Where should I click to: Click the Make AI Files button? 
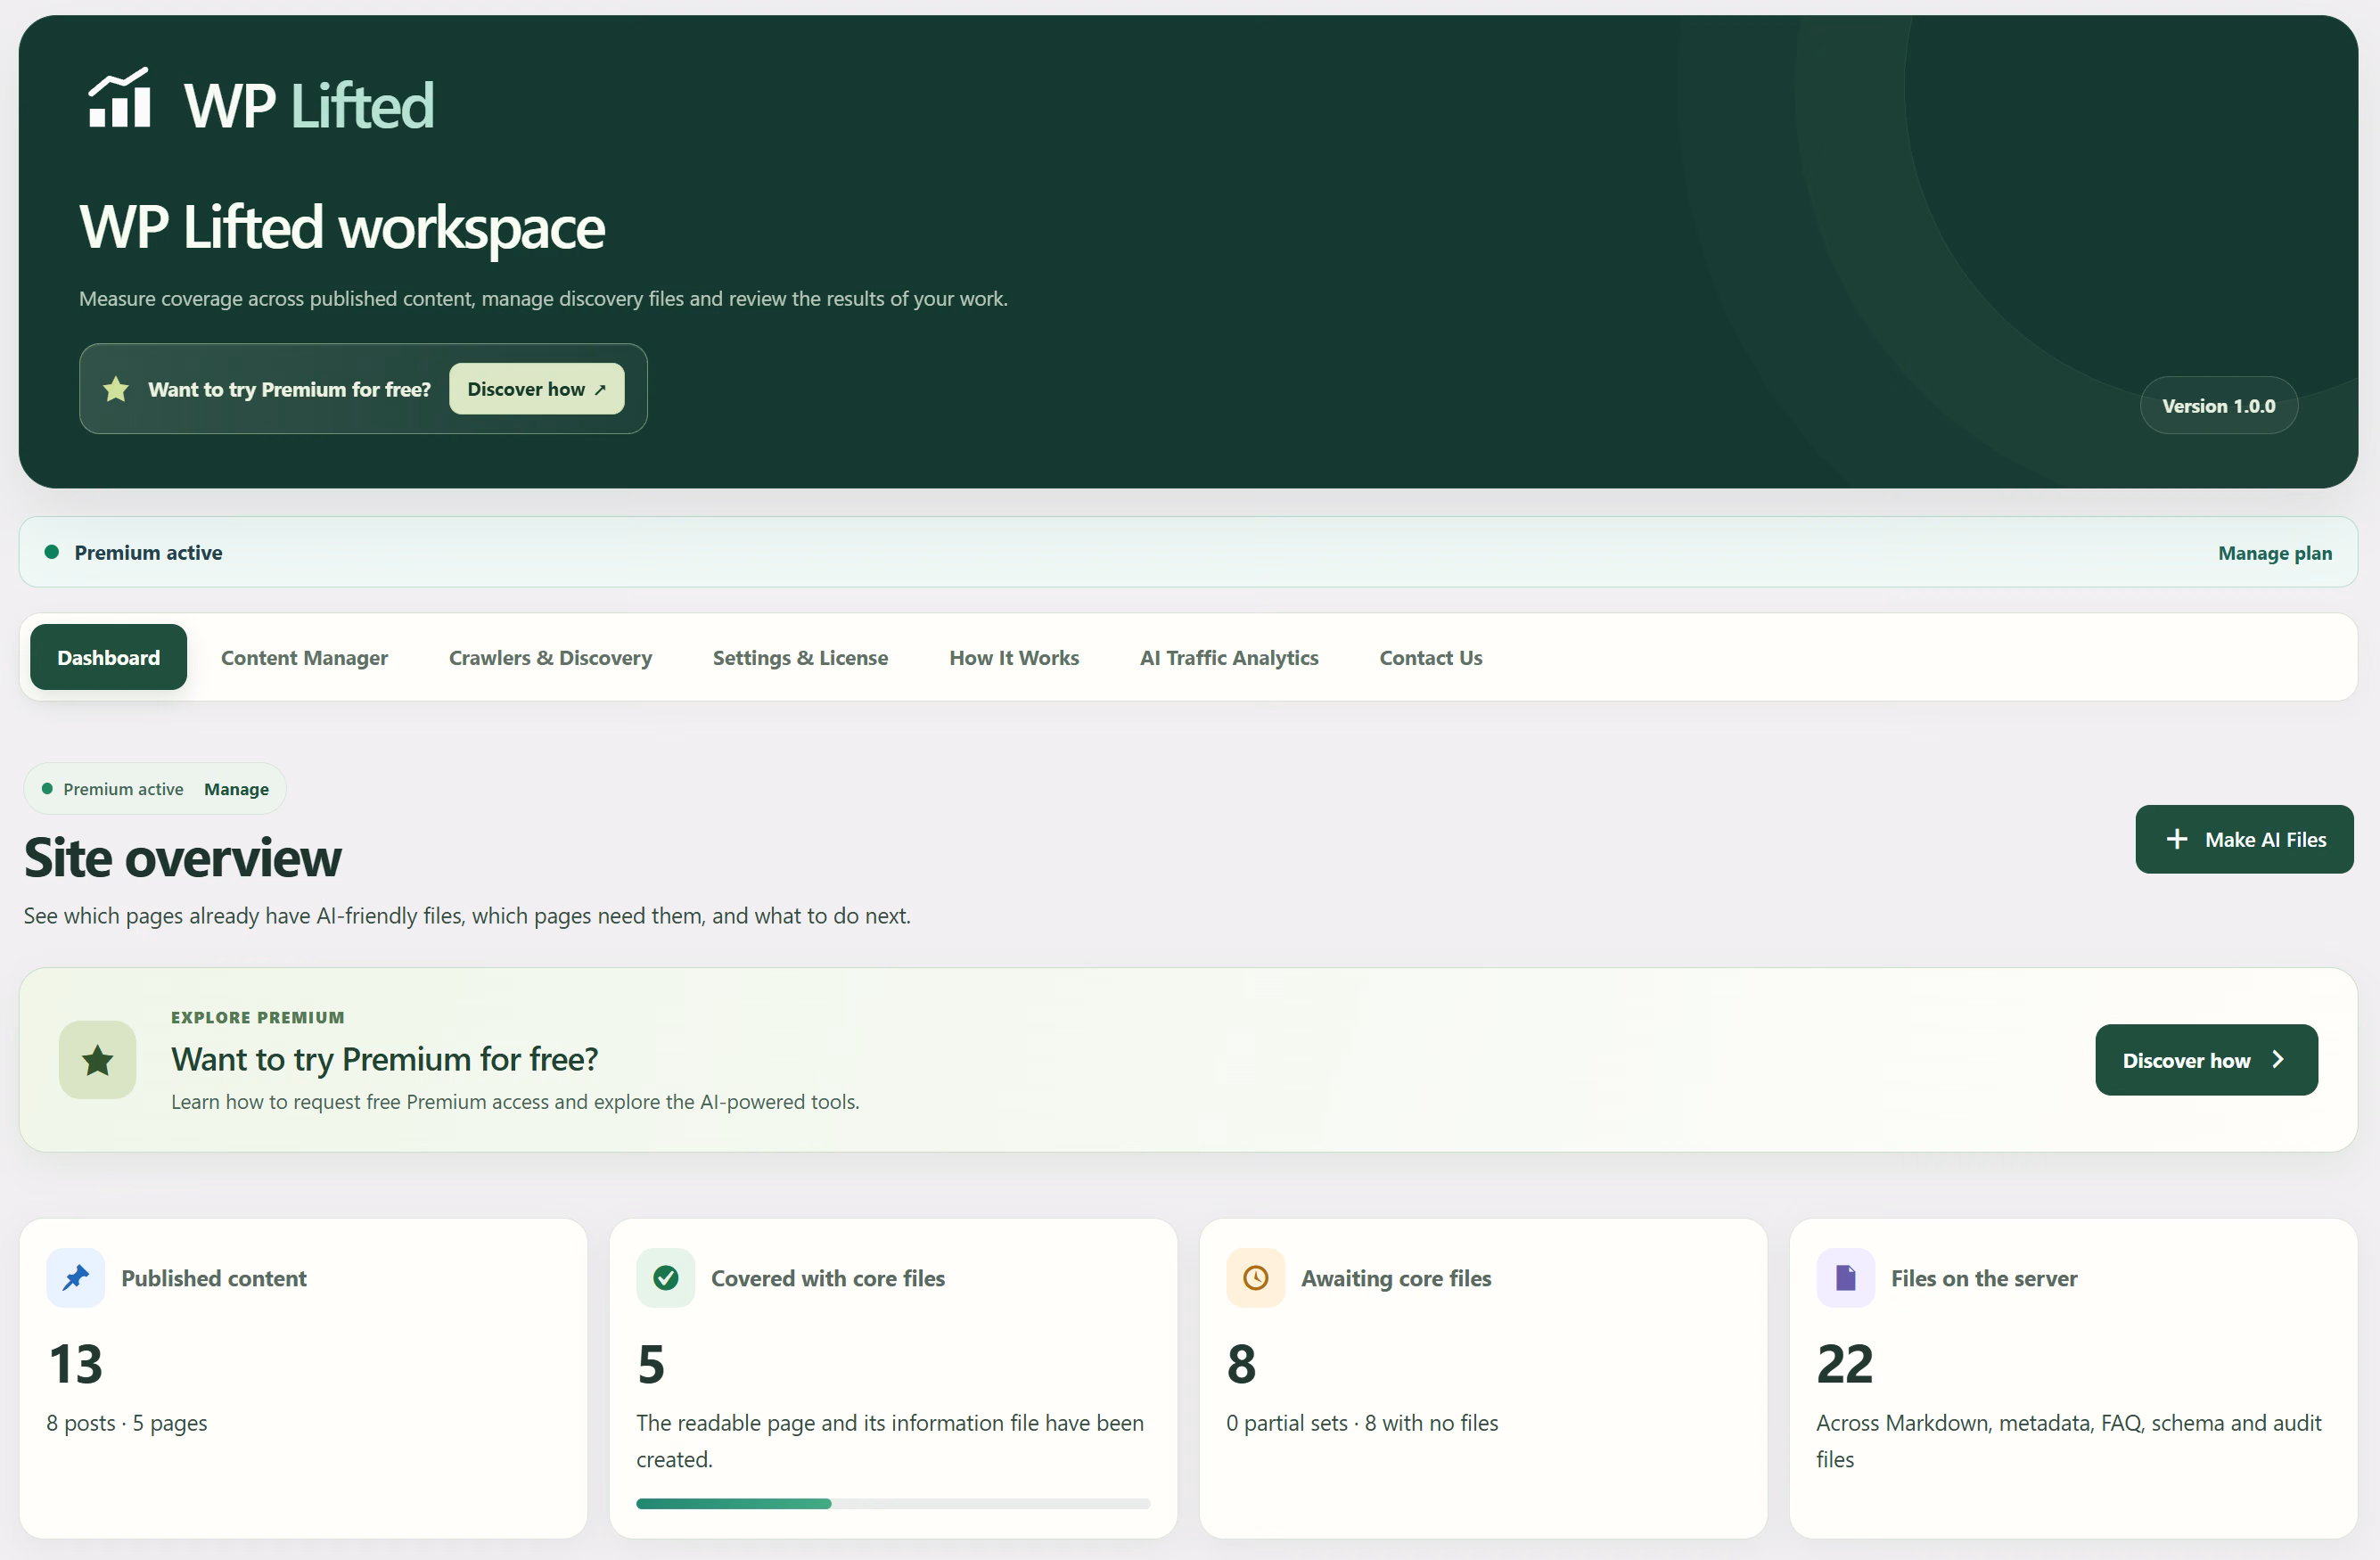tap(2244, 839)
